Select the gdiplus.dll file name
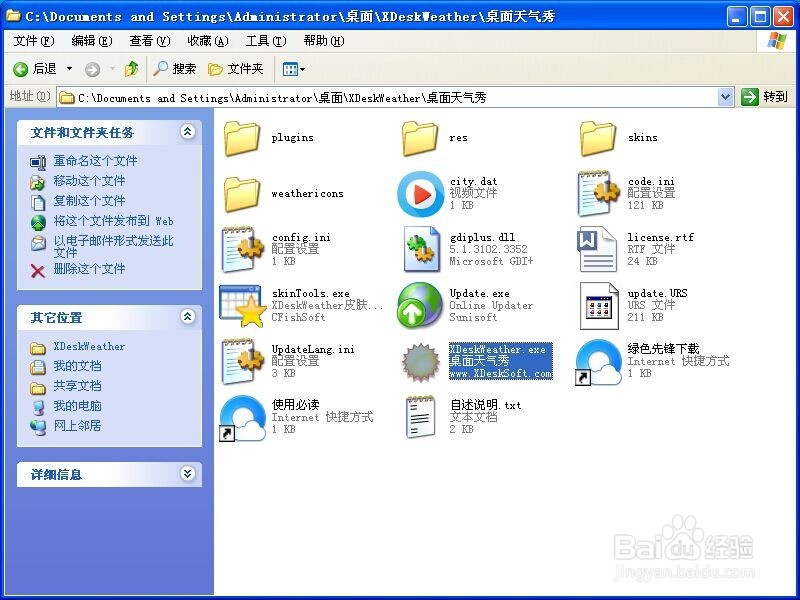Viewport: 800px width, 600px height. coord(482,237)
